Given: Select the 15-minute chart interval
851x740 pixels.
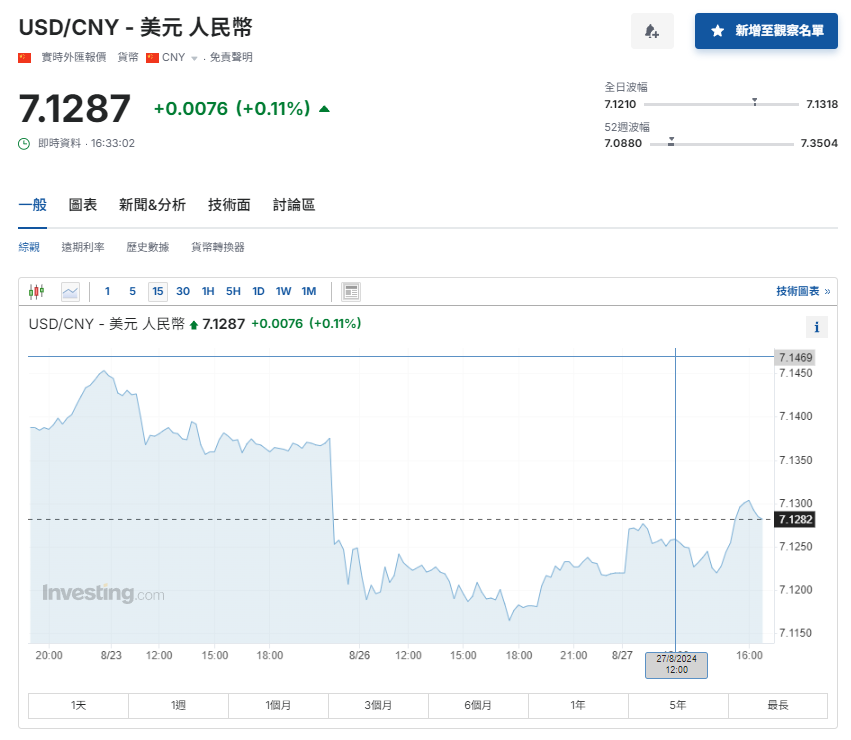Looking at the screenshot, I should click(x=157, y=292).
